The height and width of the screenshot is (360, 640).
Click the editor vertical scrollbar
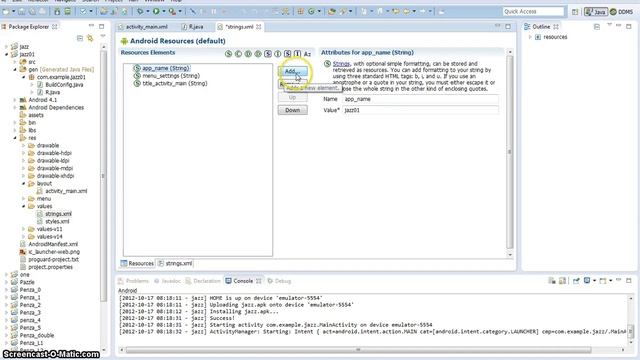pos(509,152)
